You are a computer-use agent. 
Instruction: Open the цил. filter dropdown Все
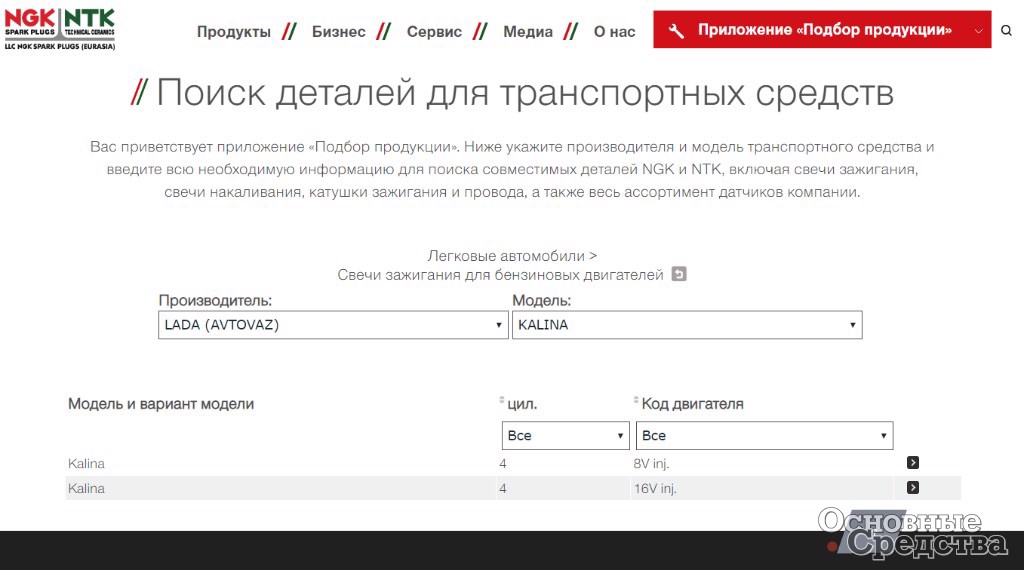click(566, 435)
